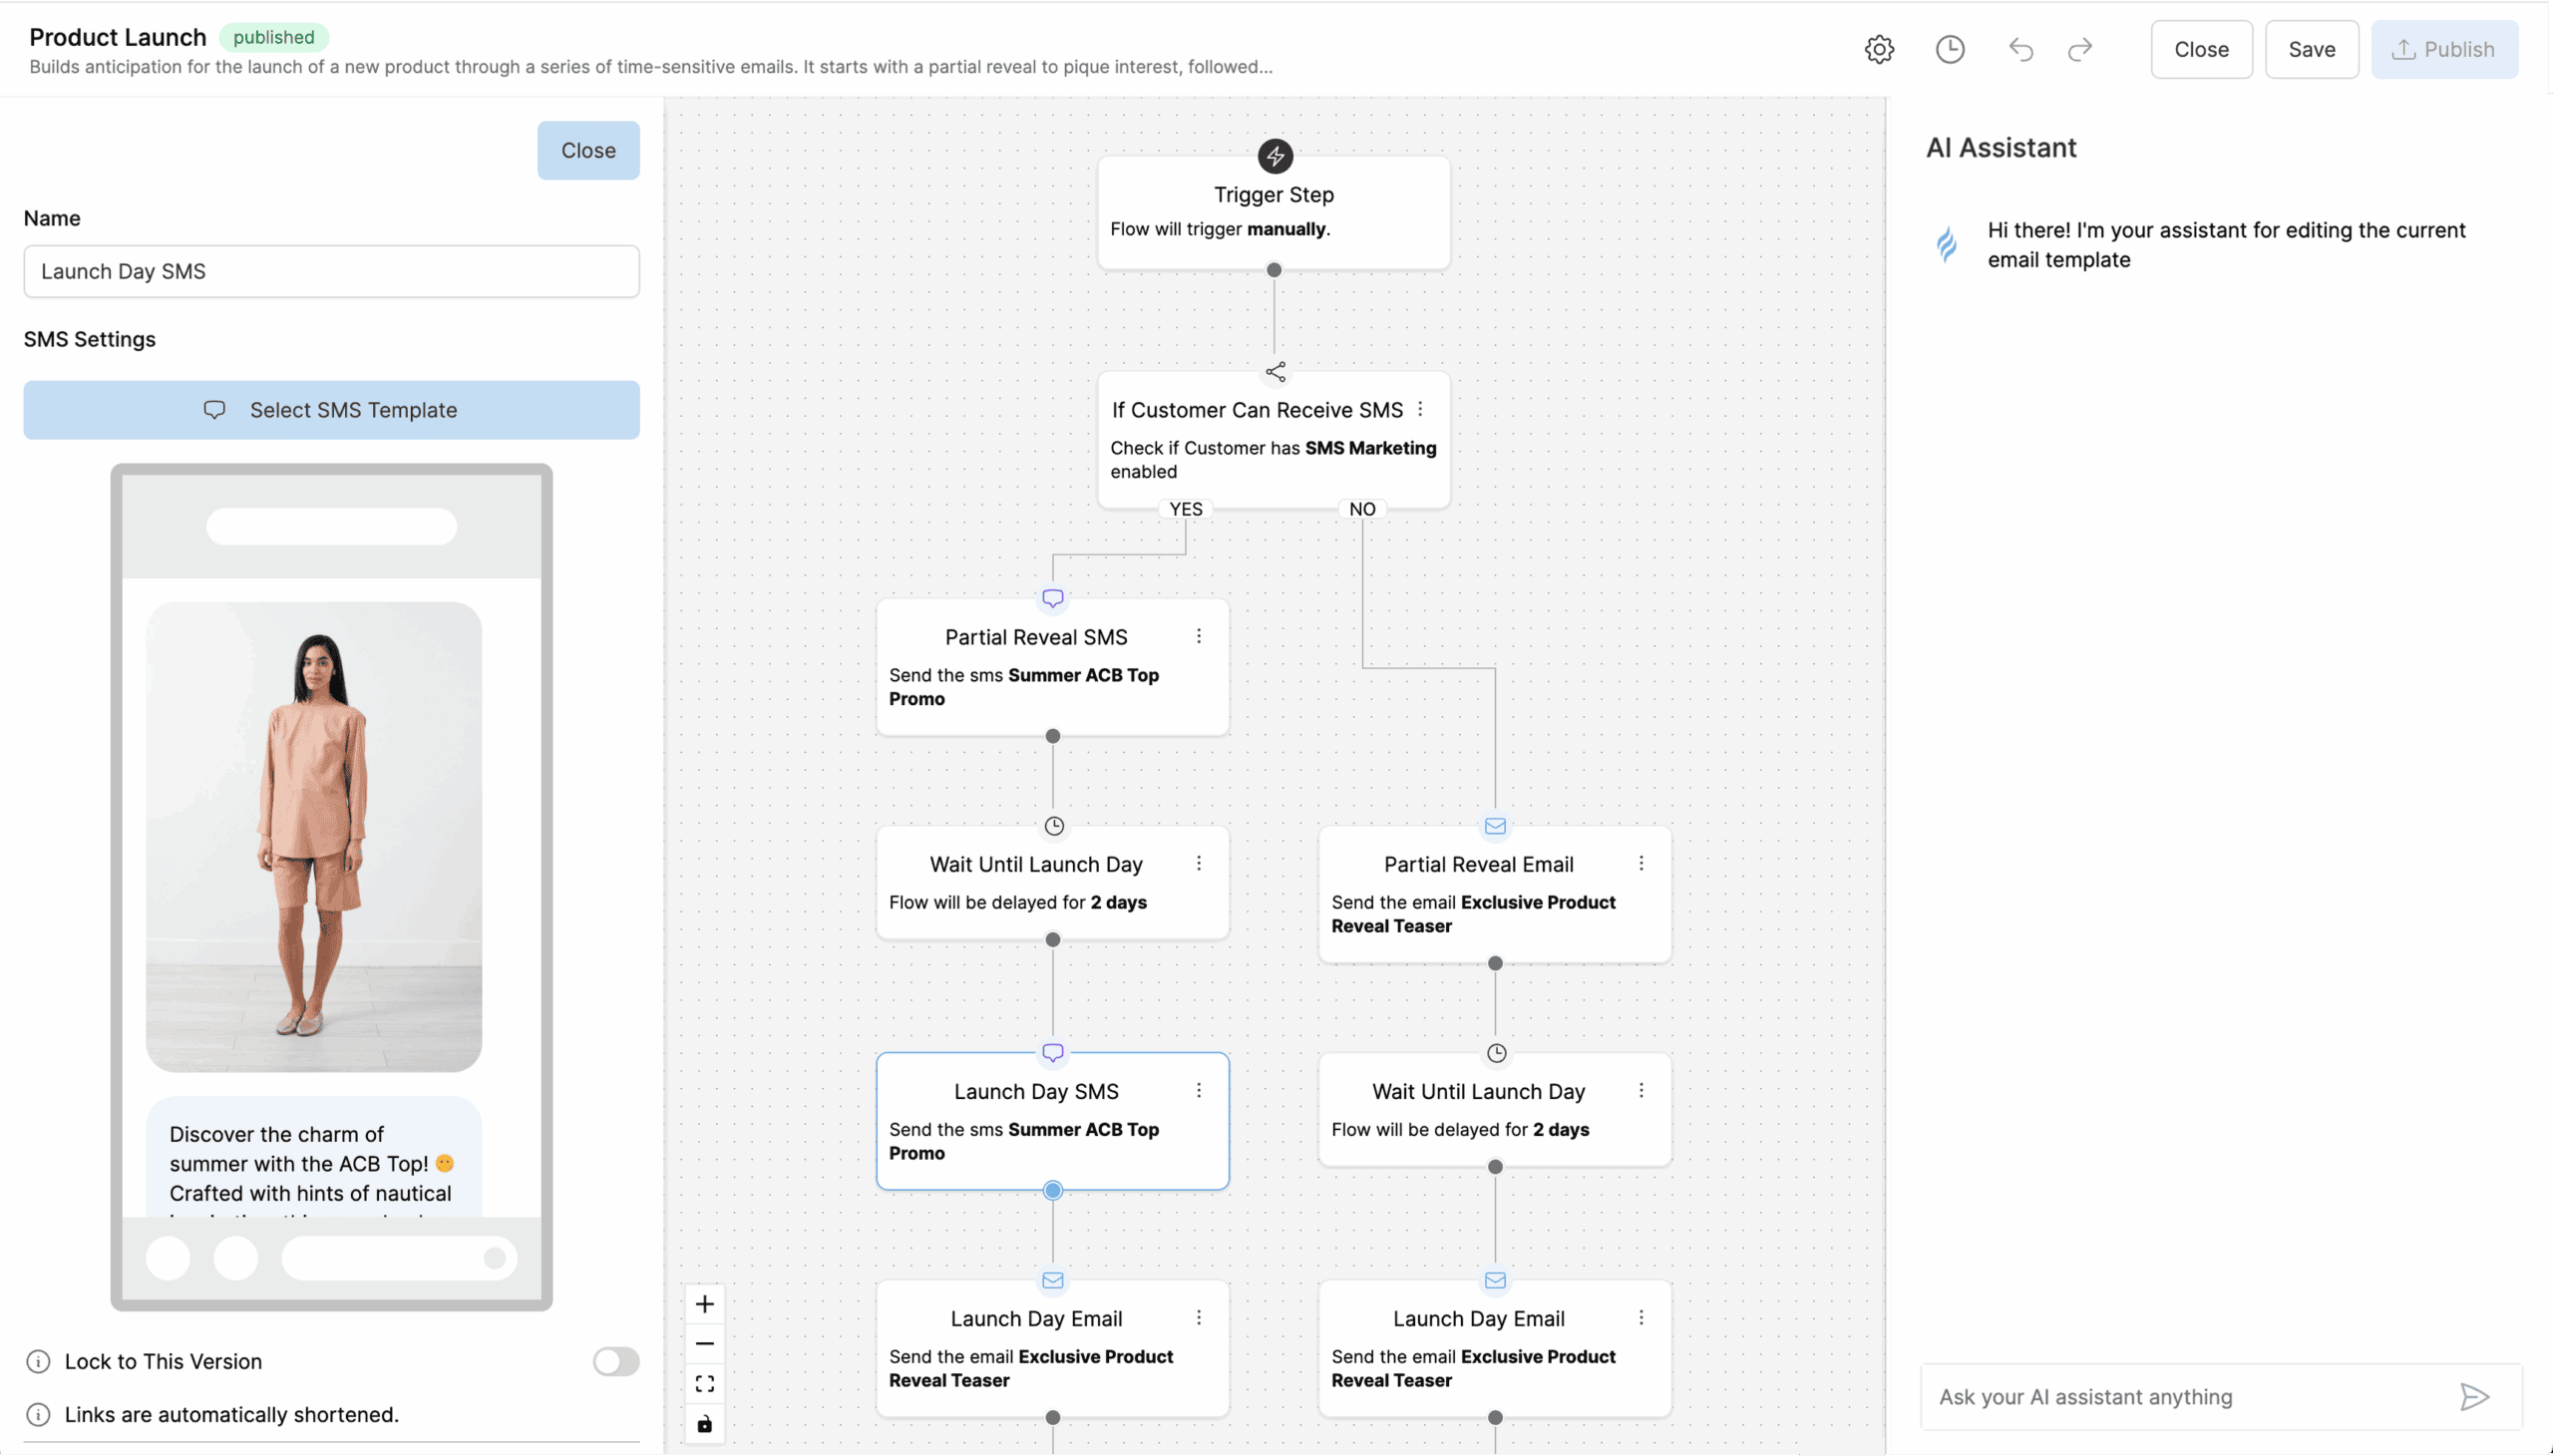The image size is (2553, 1456).
Task: Send the AI assistant message
Action: (2475, 1396)
